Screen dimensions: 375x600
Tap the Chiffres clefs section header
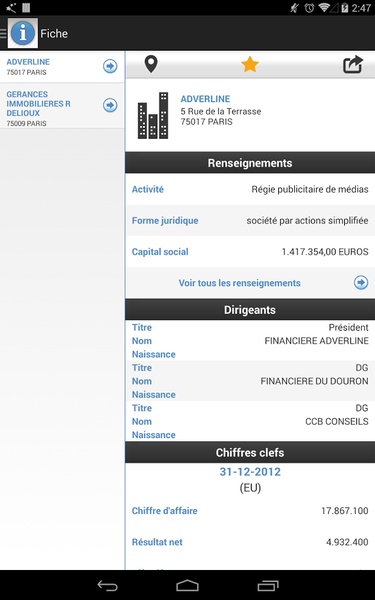point(250,453)
